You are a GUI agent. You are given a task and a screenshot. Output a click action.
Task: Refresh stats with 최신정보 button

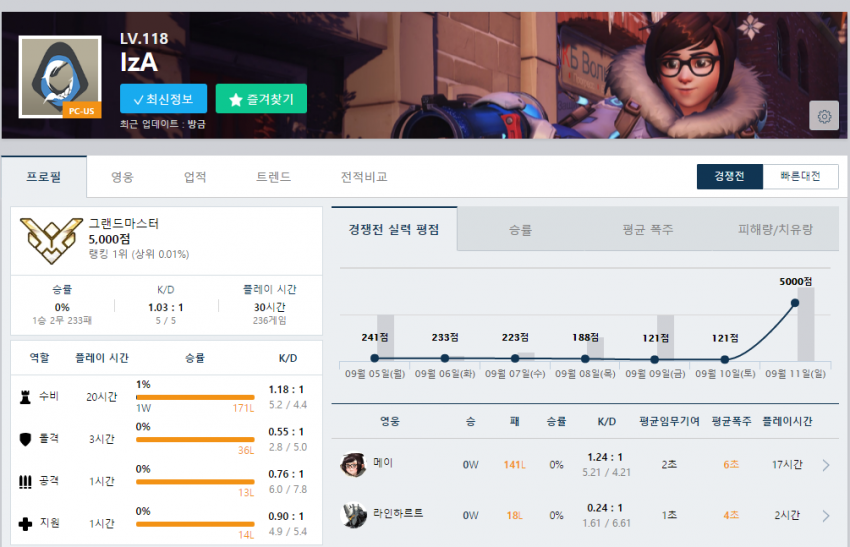[163, 99]
